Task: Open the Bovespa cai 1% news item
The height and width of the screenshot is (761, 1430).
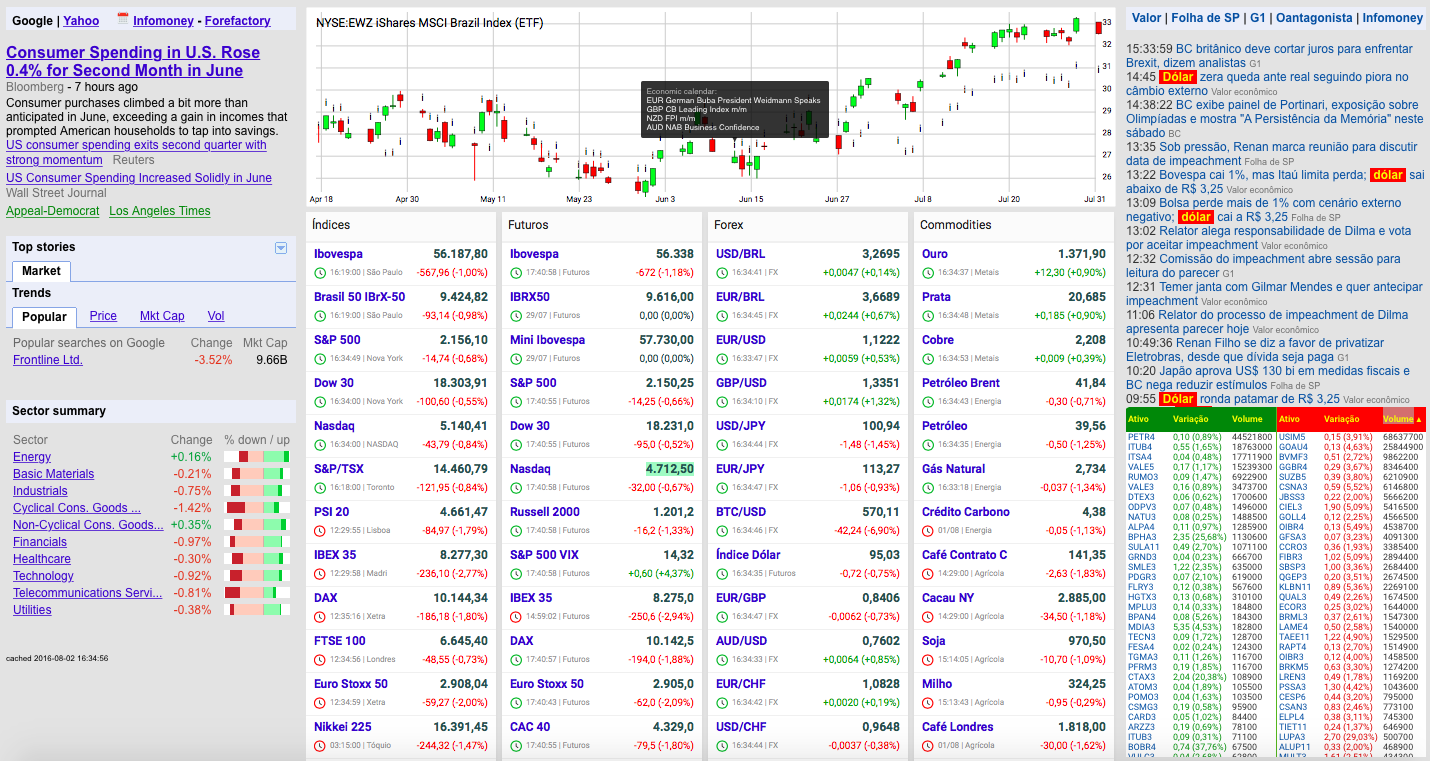Action: [1275, 182]
